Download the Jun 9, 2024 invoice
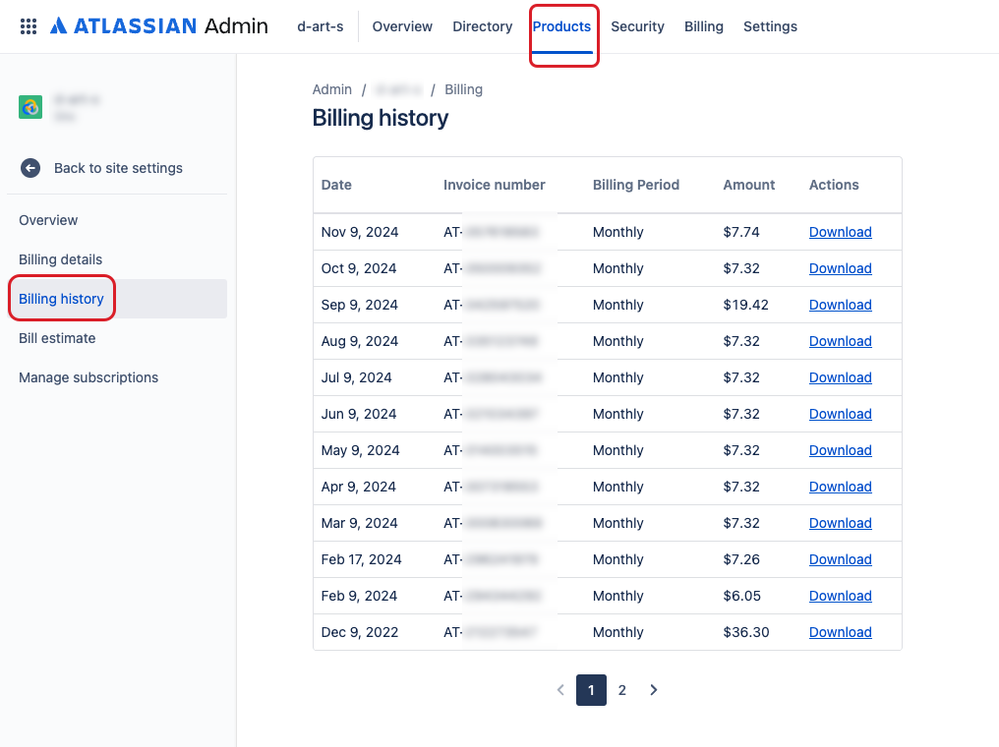 840,414
